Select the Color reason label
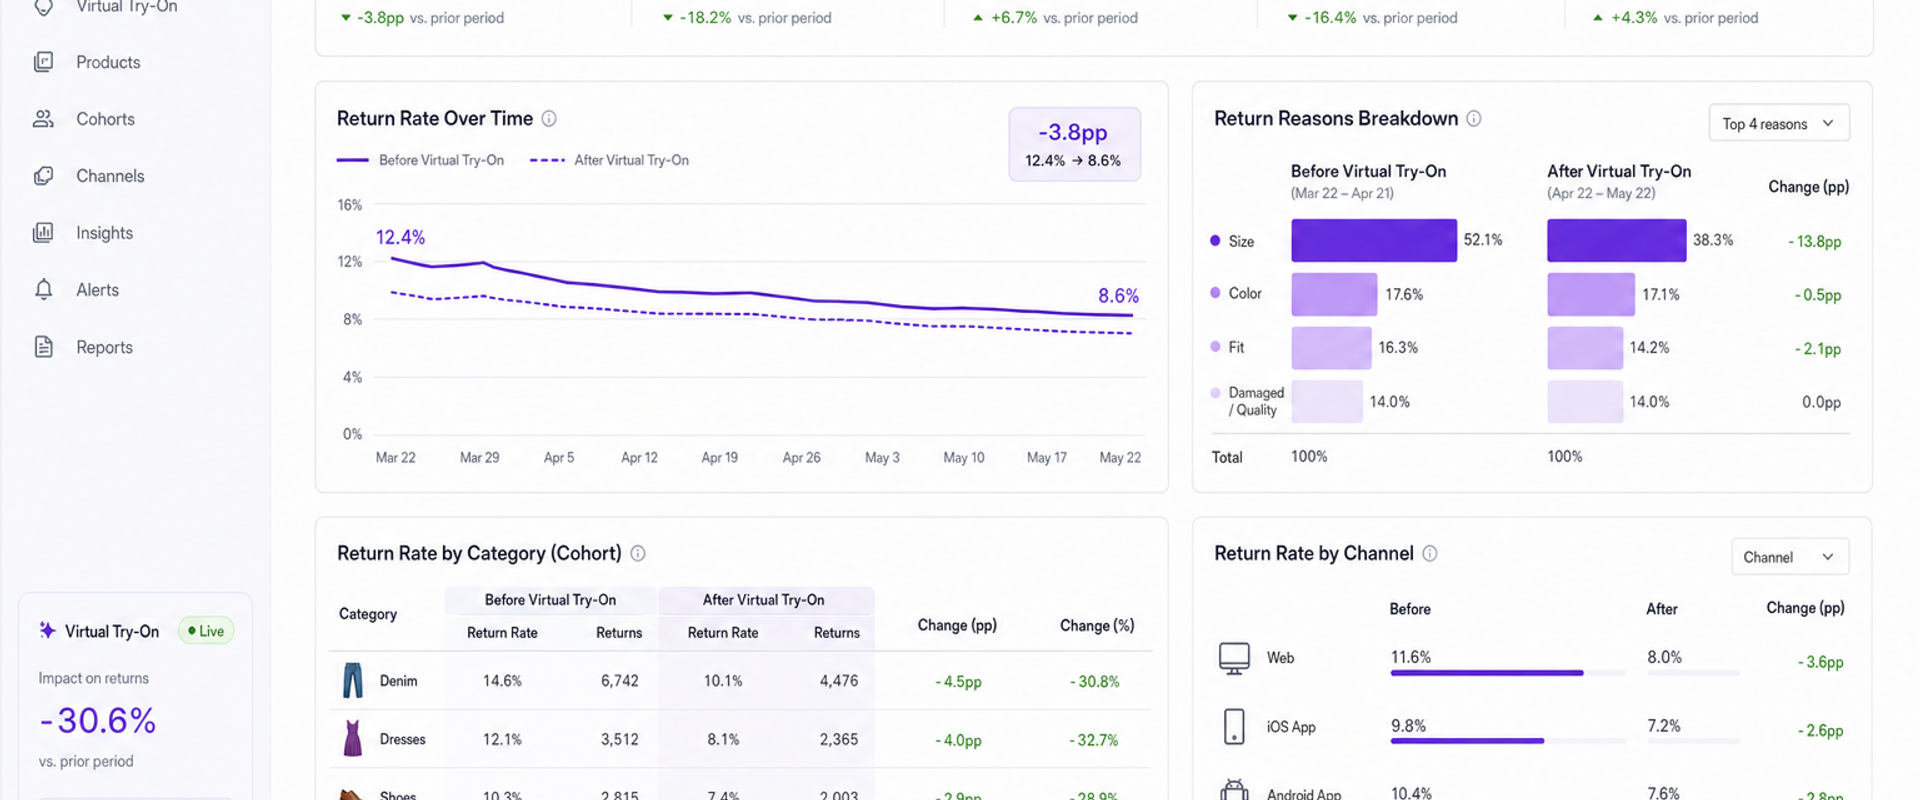The width and height of the screenshot is (1920, 800). [1245, 293]
